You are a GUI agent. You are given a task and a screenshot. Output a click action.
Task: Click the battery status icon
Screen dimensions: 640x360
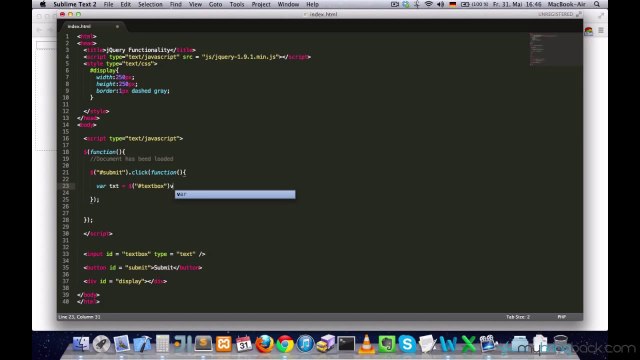465,4
